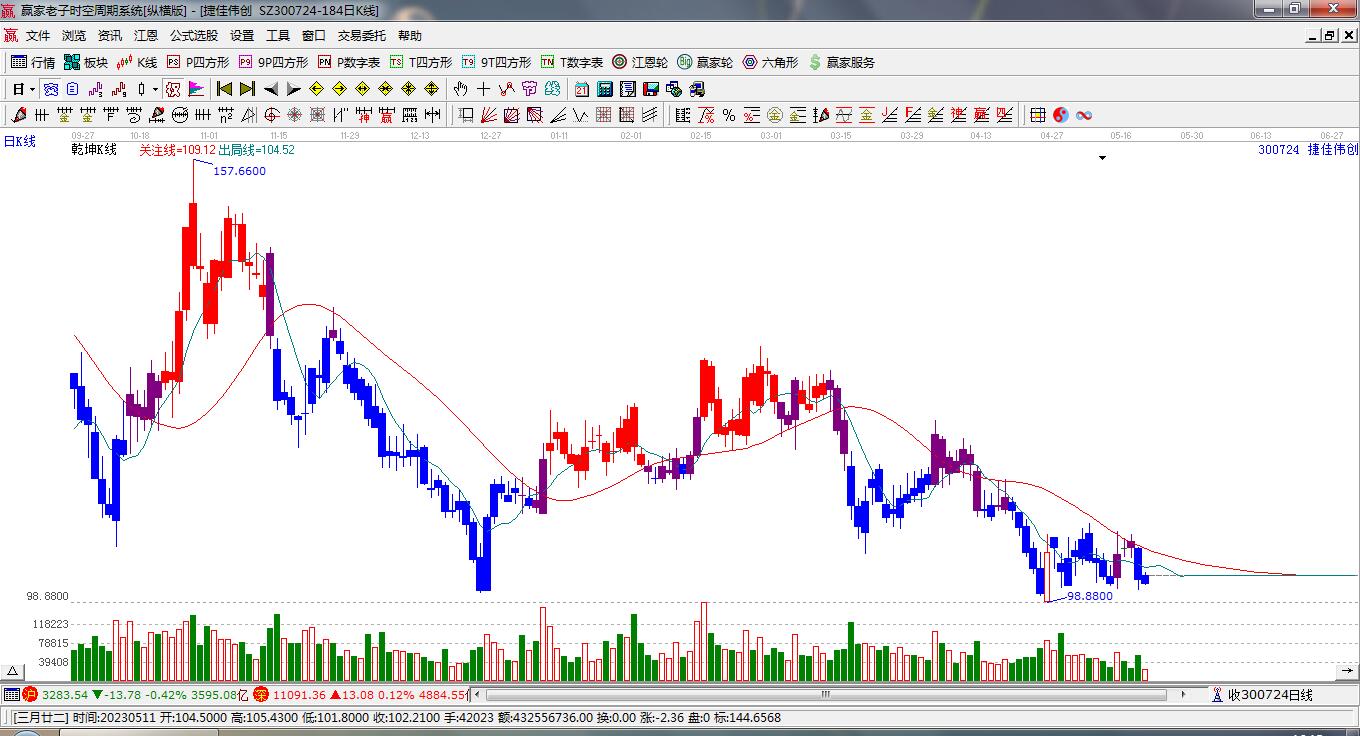Open the 资讯 menu
Image resolution: width=1360 pixels, height=736 pixels.
(110, 35)
